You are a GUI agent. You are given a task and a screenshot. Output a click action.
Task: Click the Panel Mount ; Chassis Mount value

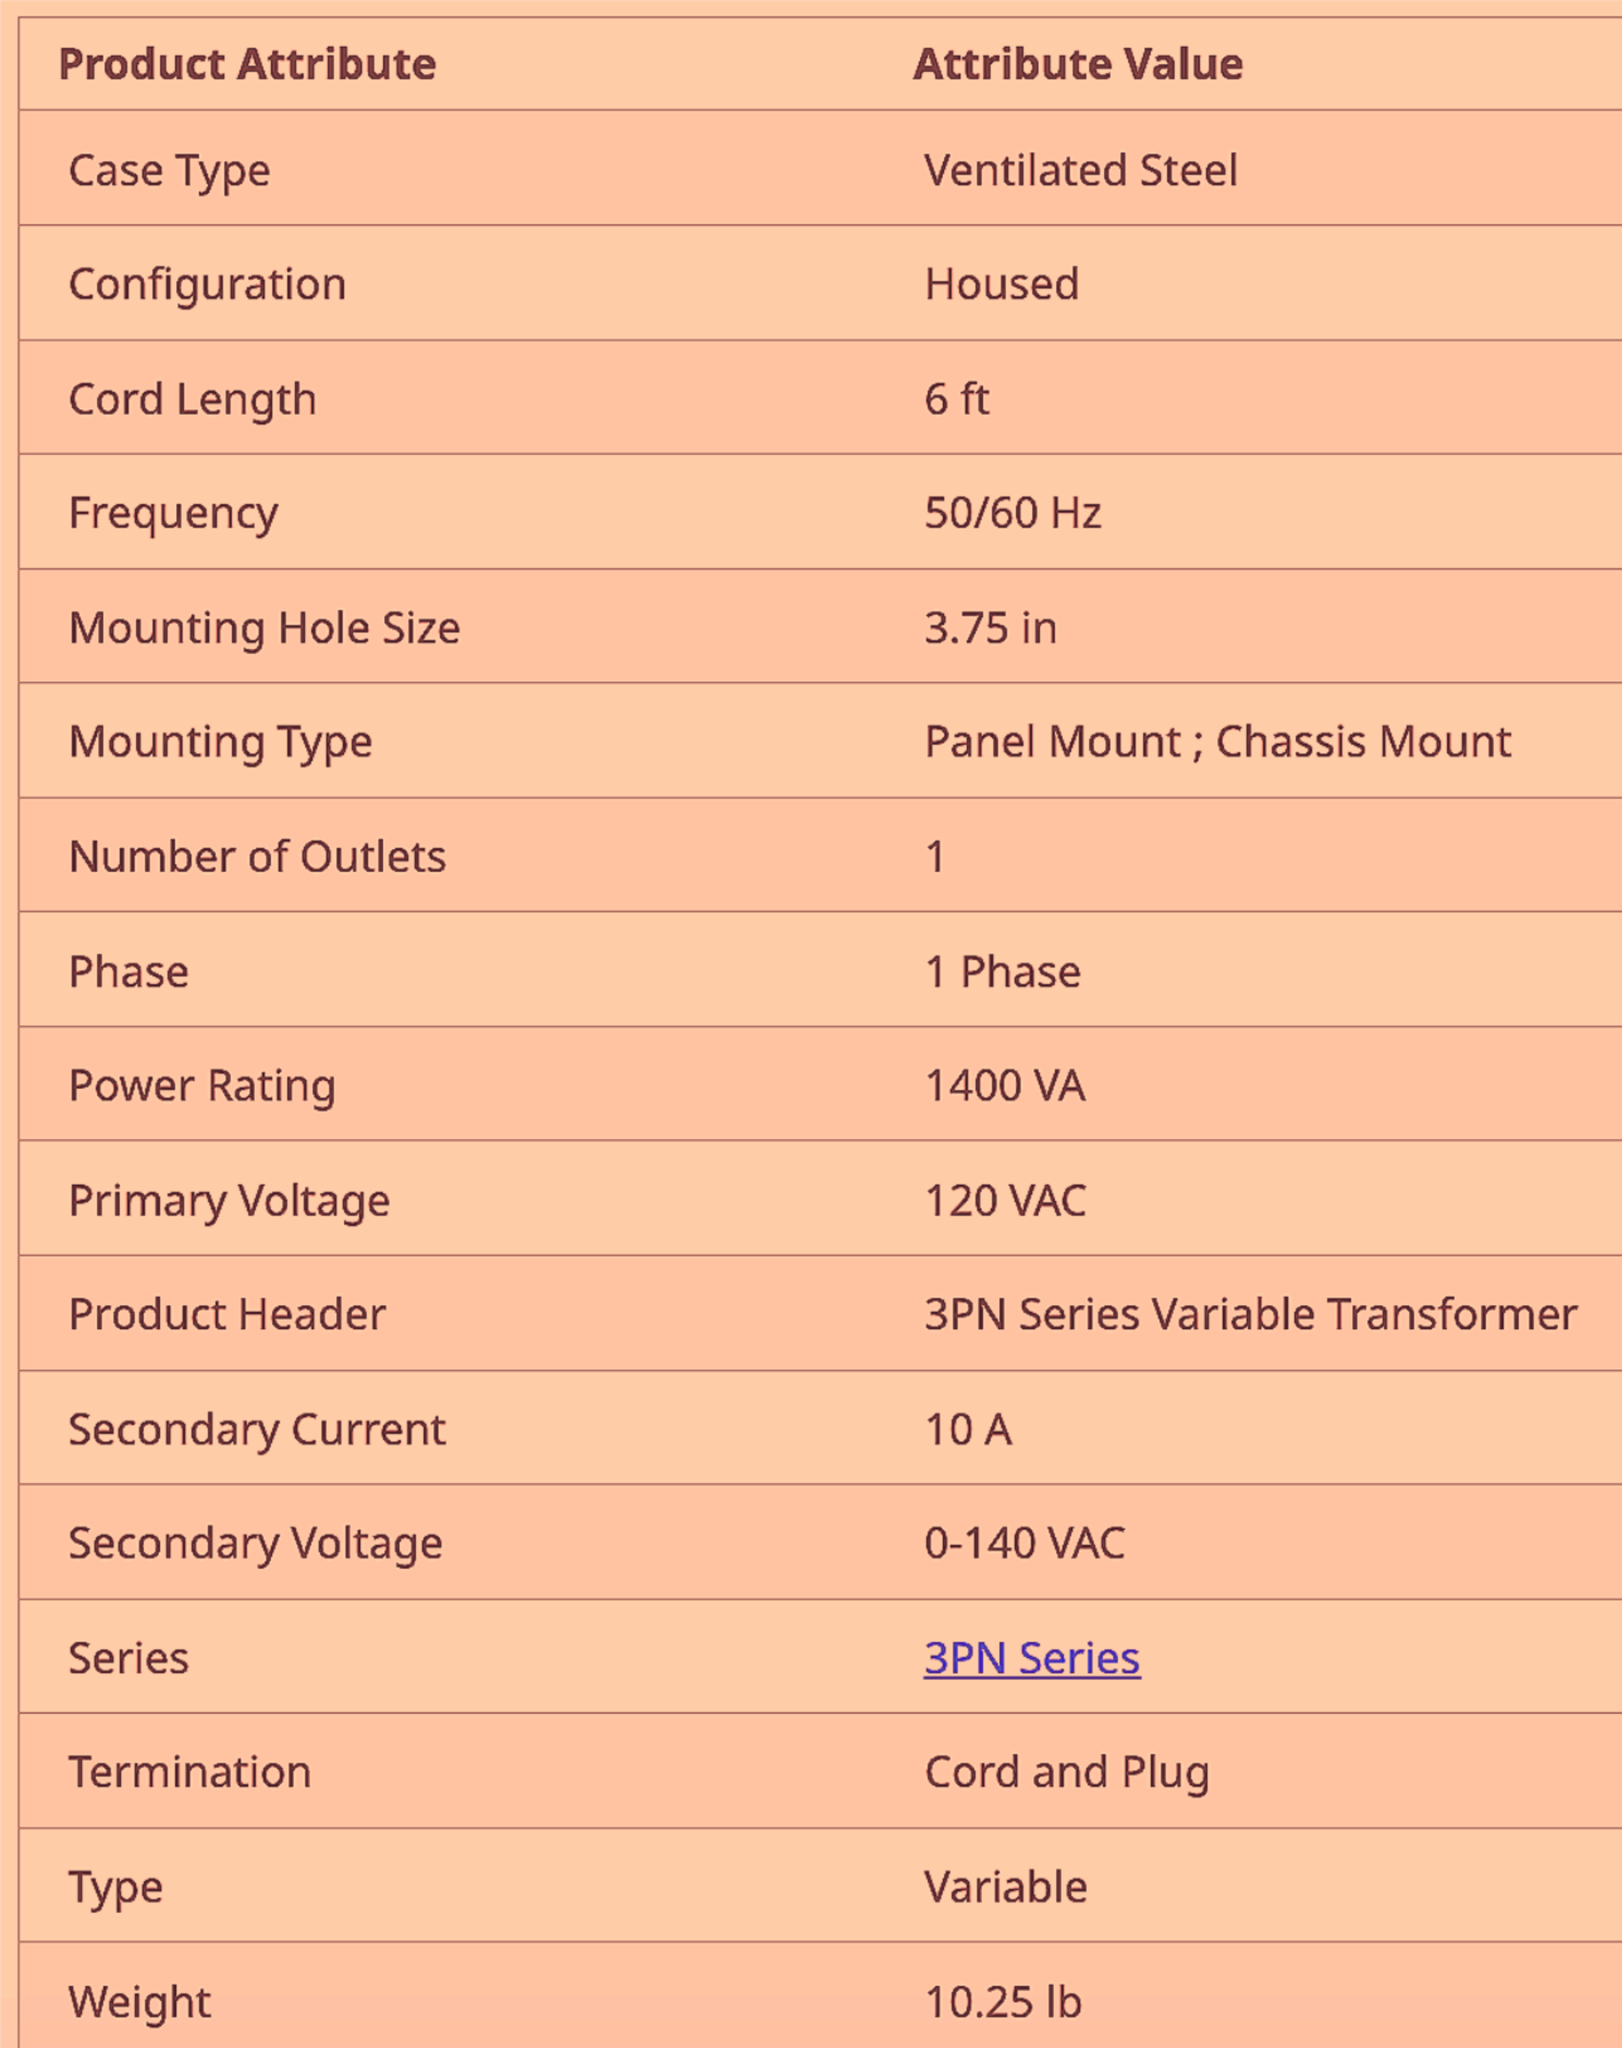coord(1217,742)
